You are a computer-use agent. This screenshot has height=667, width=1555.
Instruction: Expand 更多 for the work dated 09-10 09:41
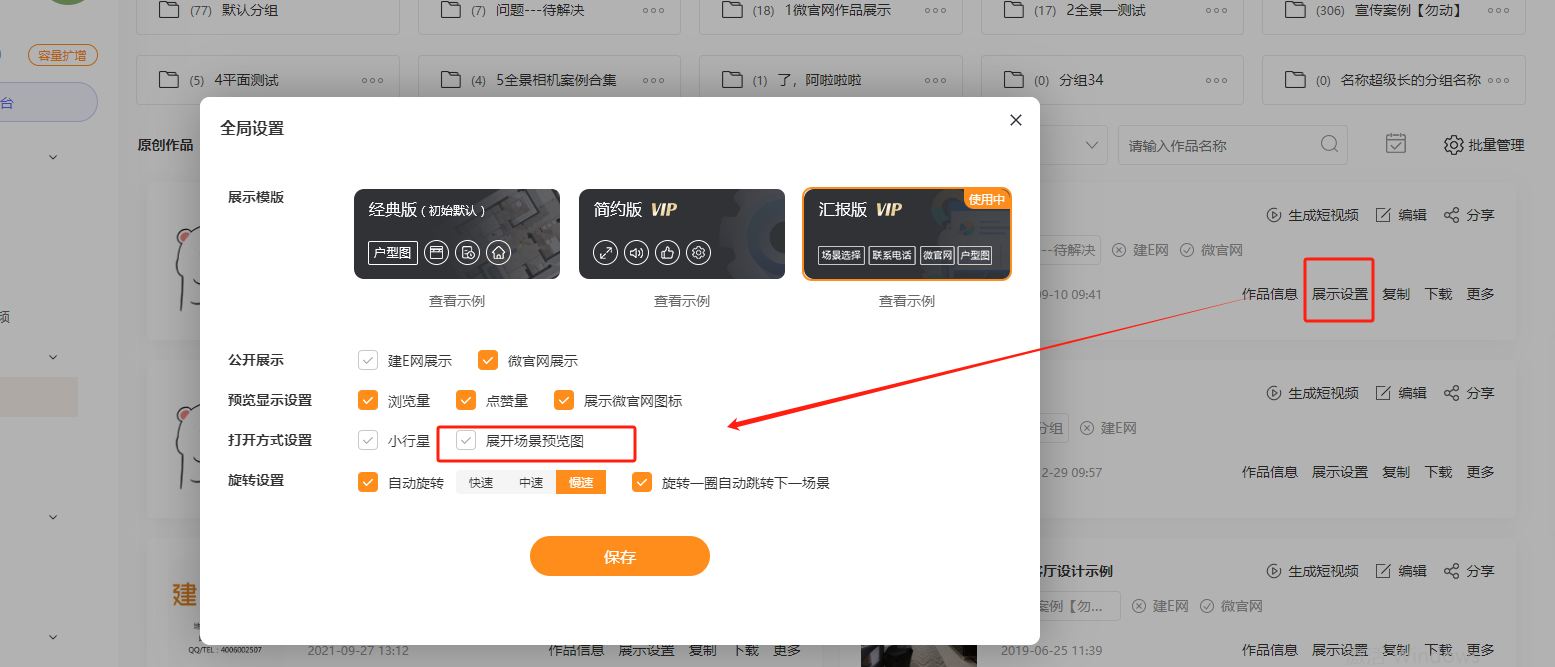pos(1480,294)
